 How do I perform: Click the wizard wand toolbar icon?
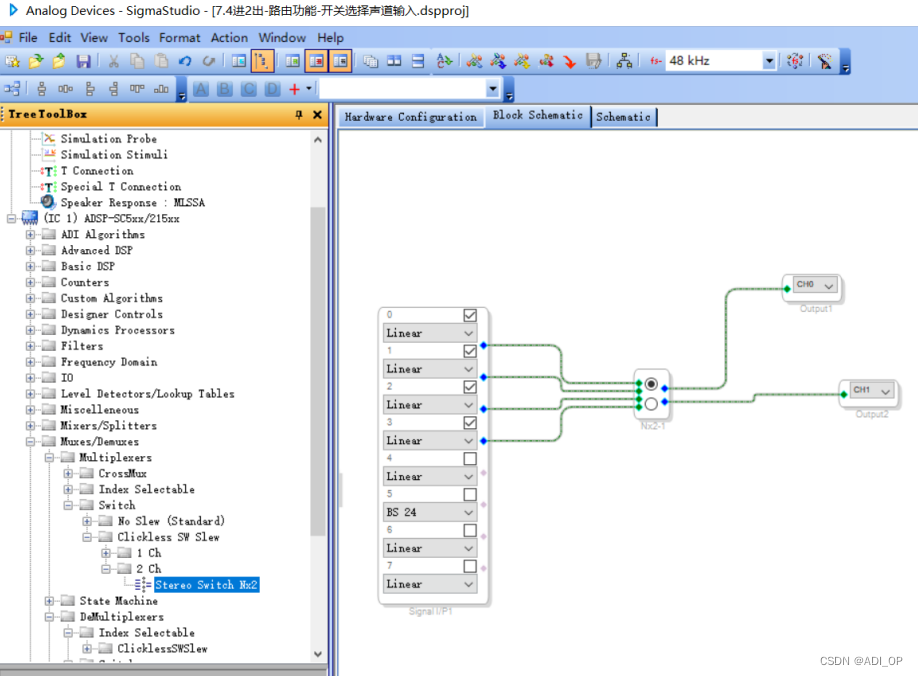[x=825, y=61]
